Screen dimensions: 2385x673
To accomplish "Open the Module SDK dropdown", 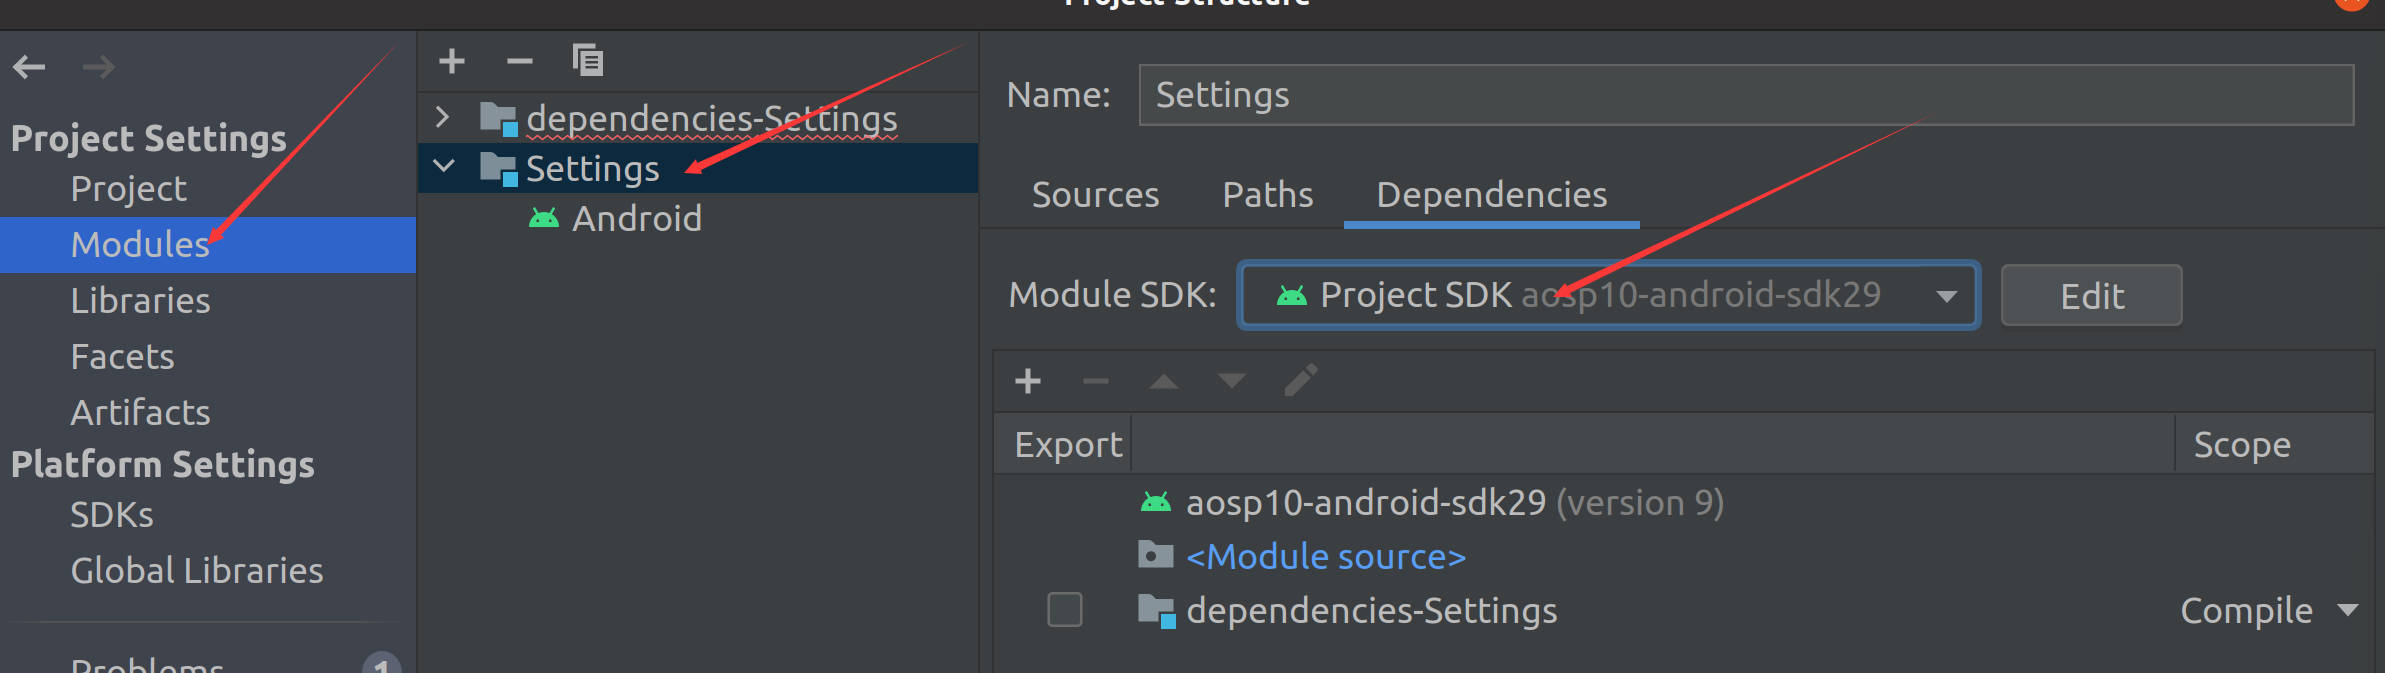I will coord(1946,296).
